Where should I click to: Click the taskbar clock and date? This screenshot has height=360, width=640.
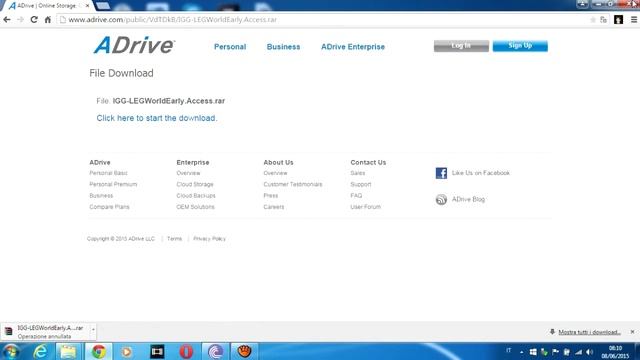tap(615, 352)
